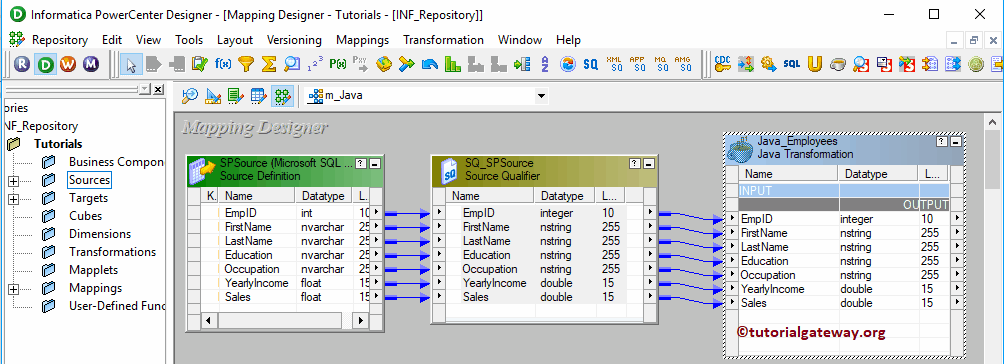Switch to Source Analyzer tool icon
The image size is (1004, 364).
tap(190, 96)
